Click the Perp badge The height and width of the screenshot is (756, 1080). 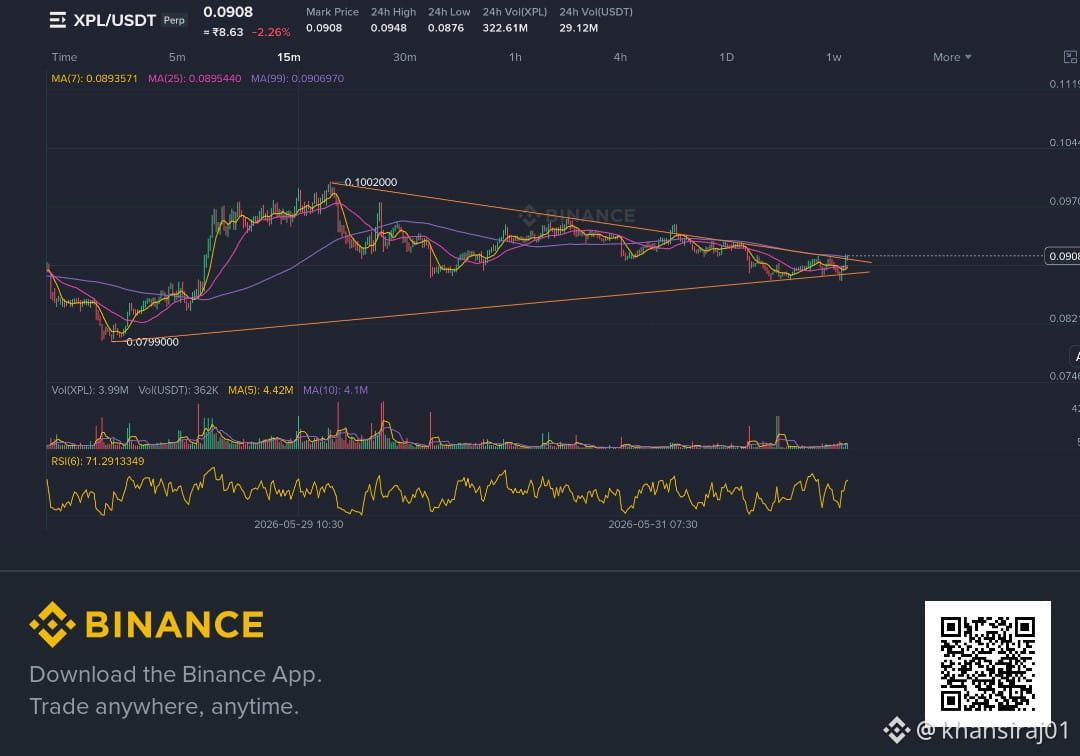174,20
